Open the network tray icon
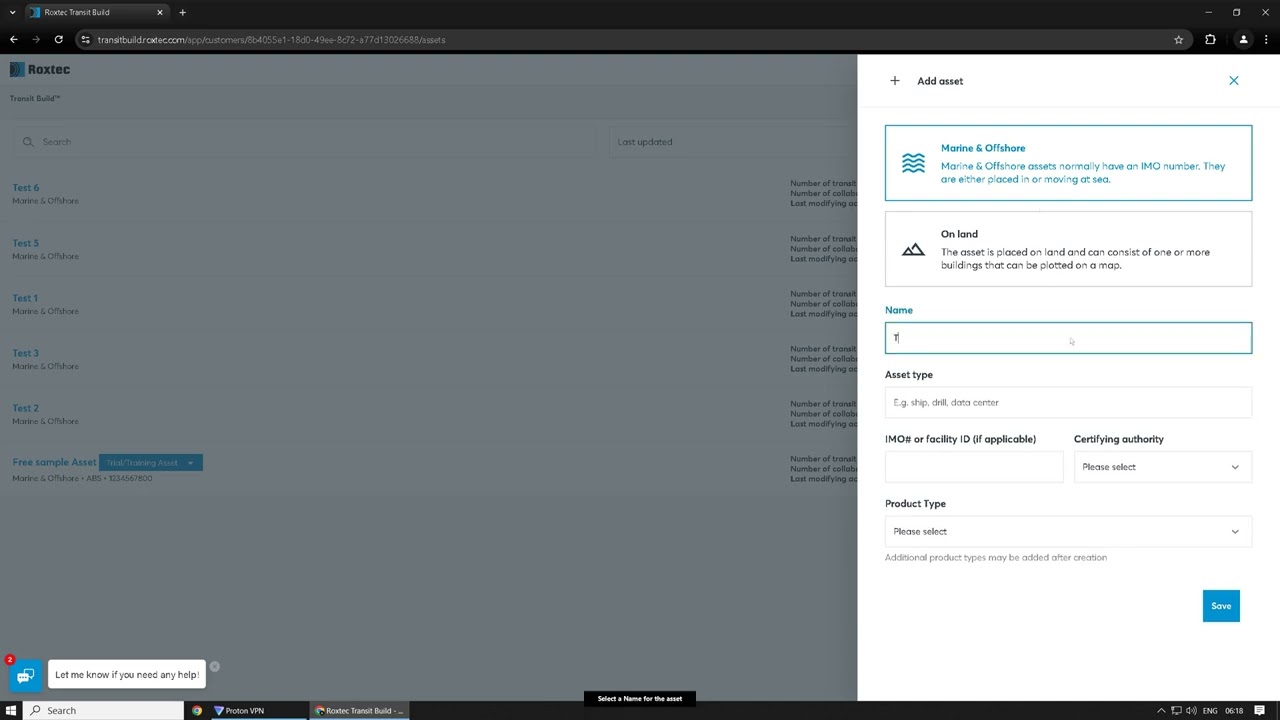This screenshot has height=720, width=1280. (1176, 711)
